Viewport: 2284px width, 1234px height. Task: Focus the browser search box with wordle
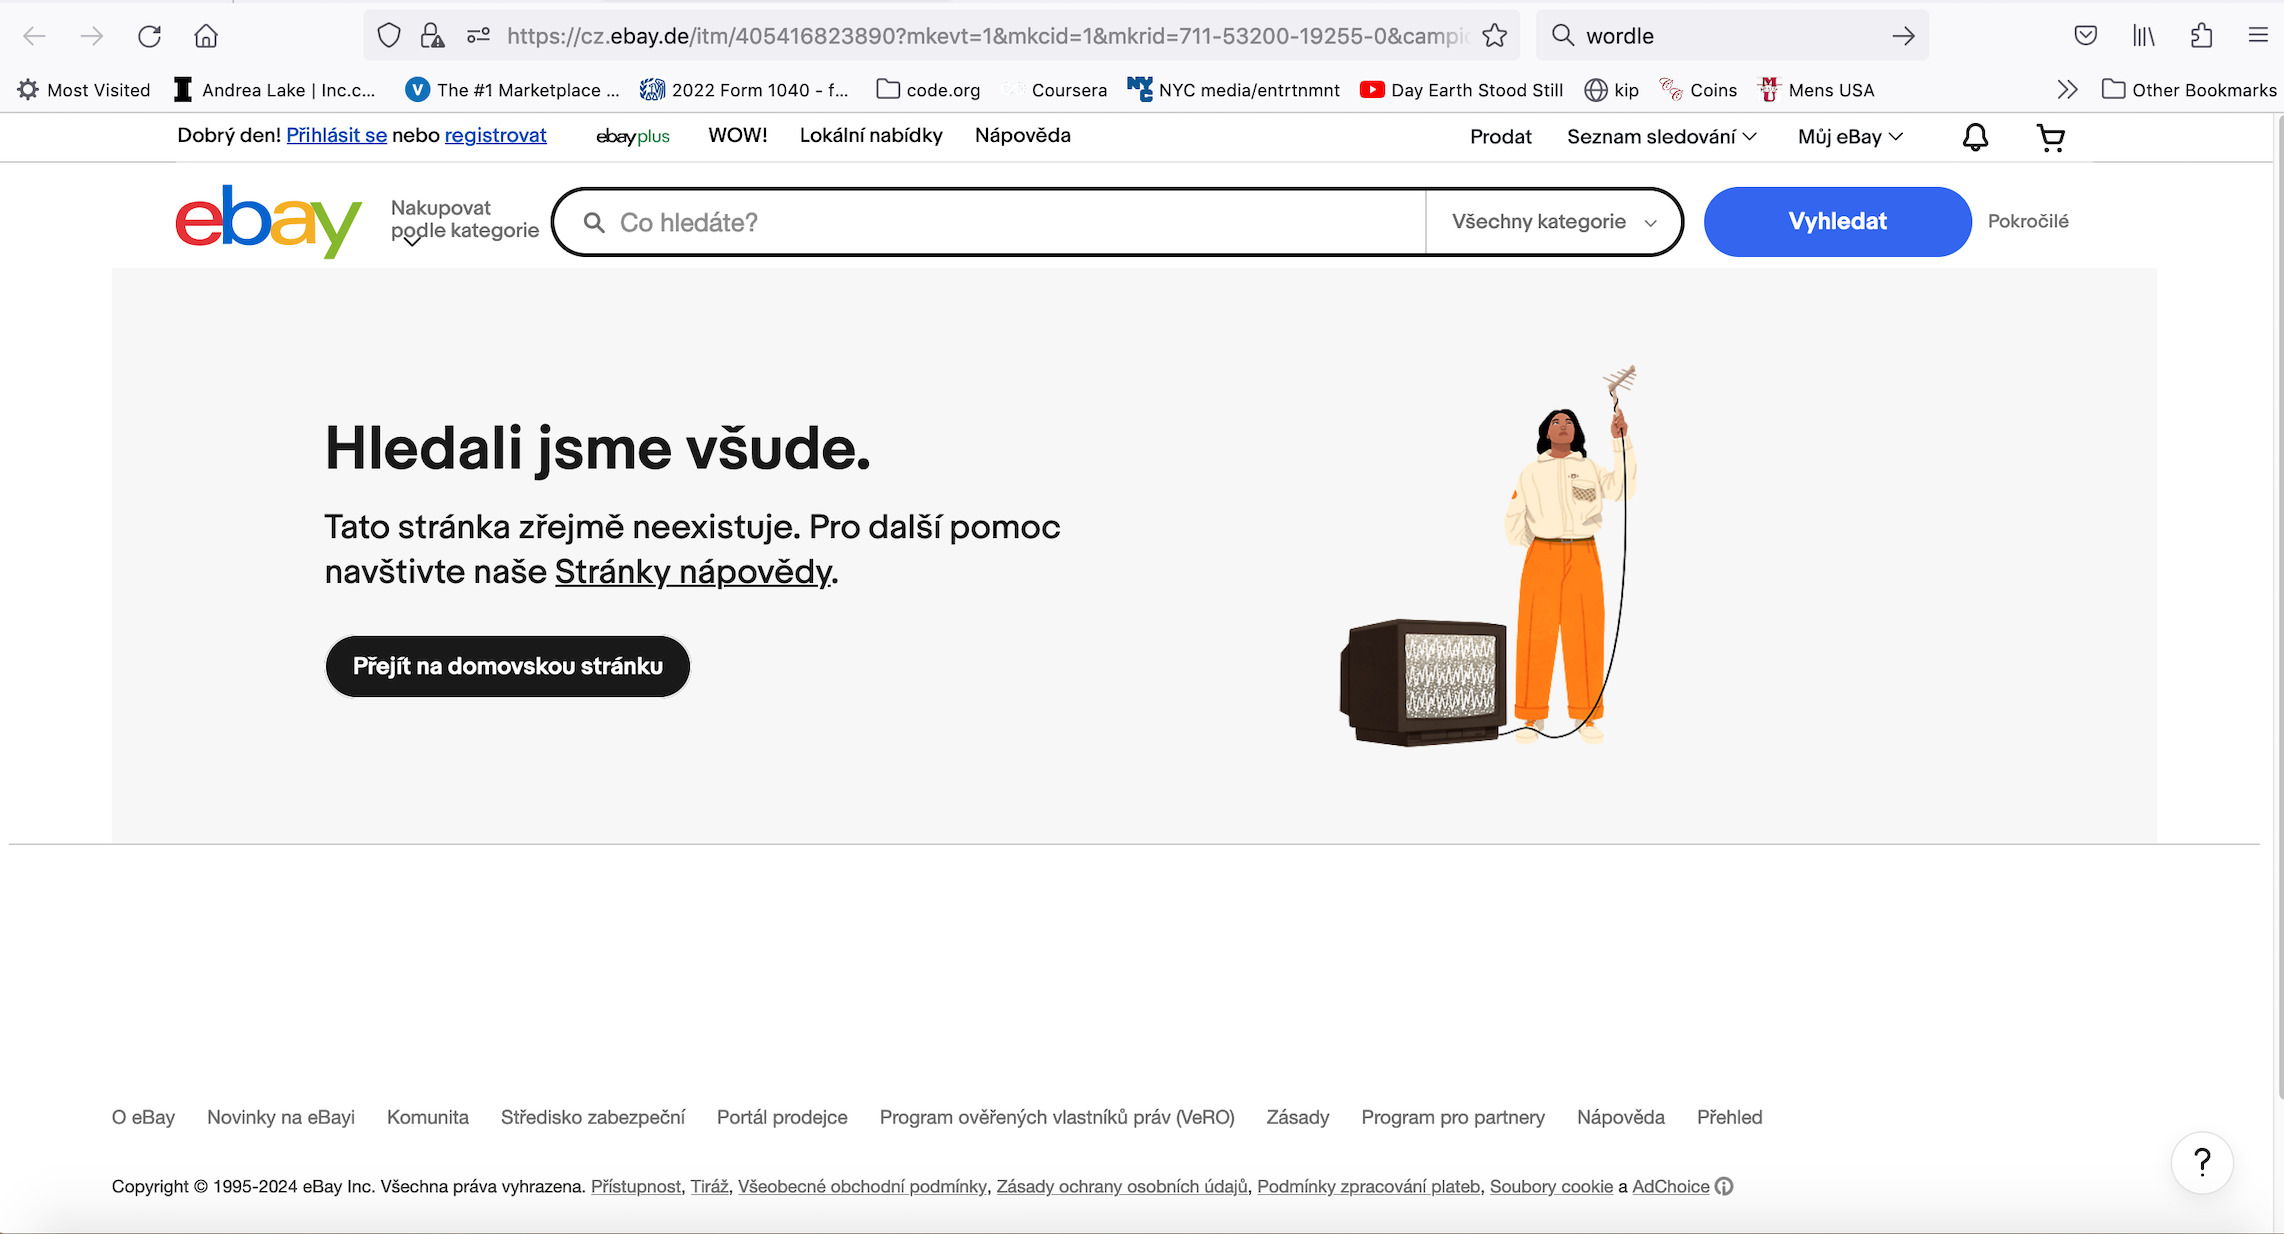click(1732, 36)
